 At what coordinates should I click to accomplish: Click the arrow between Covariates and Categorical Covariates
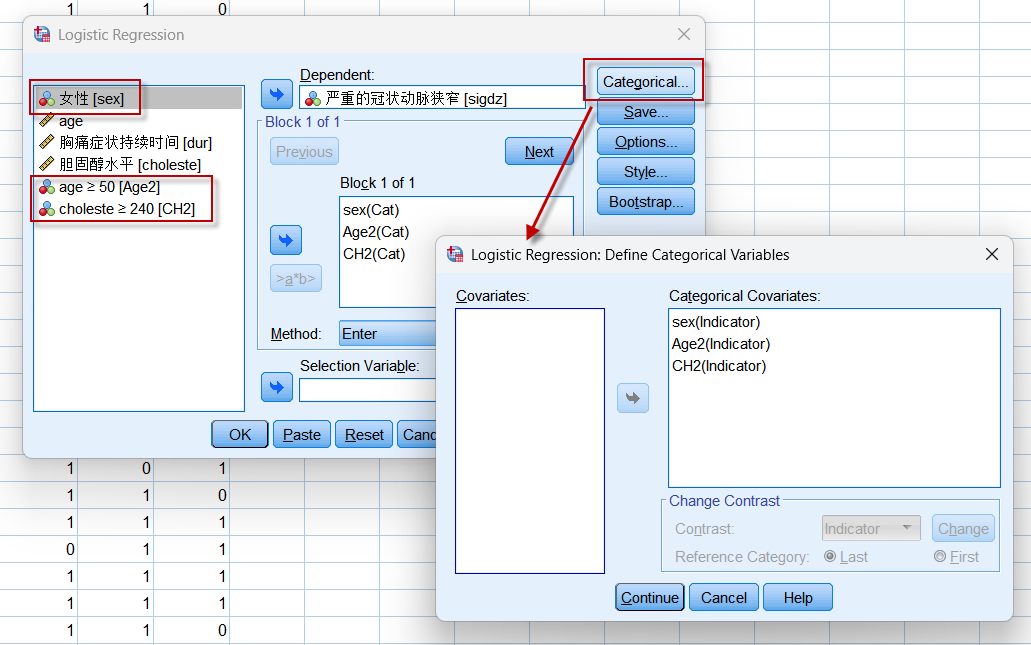pyautogui.click(x=633, y=398)
